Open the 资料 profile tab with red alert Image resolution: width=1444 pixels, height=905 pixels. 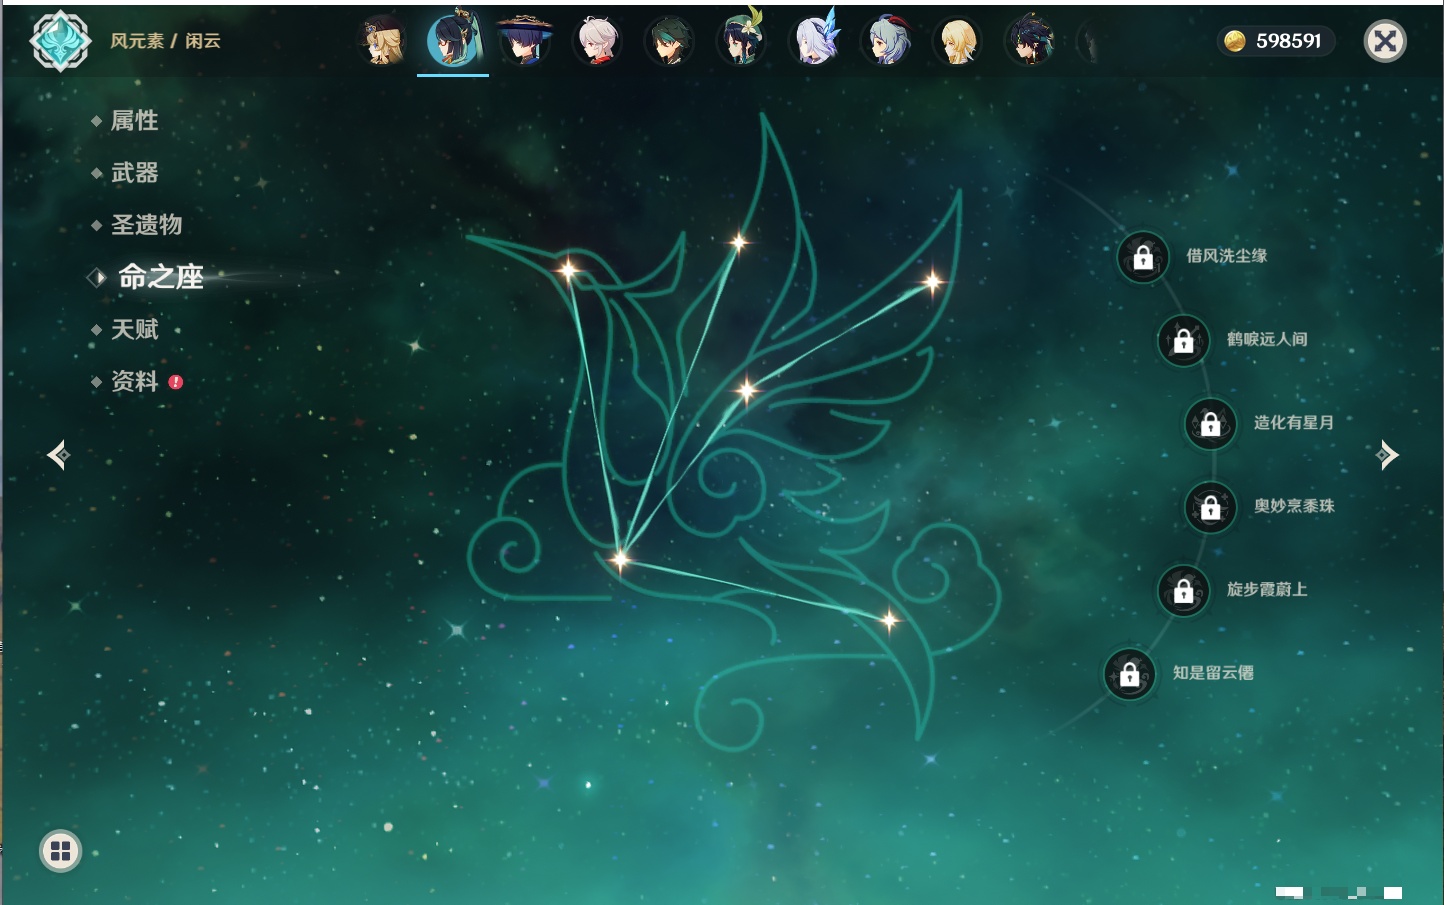point(134,381)
